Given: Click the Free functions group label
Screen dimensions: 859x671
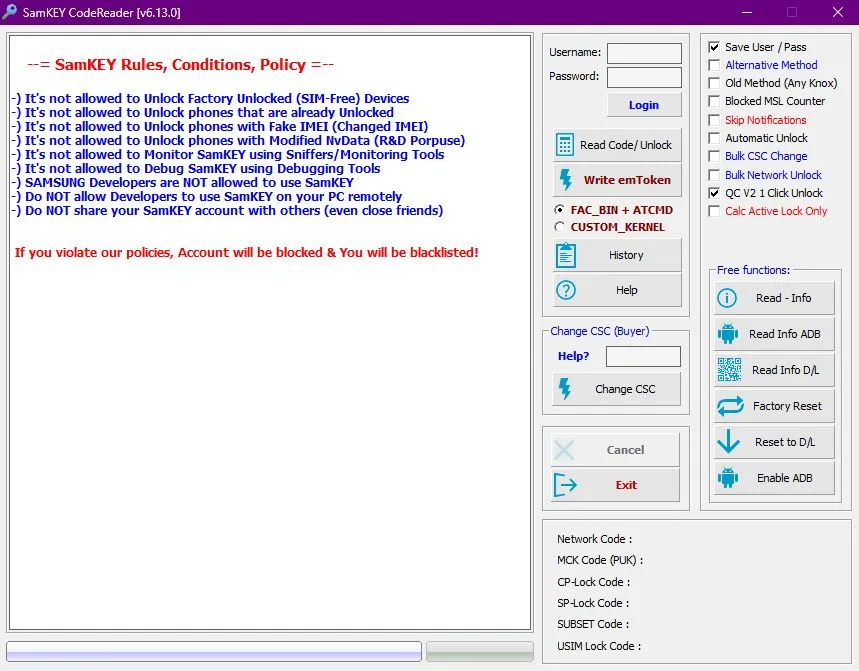Looking at the screenshot, I should pos(753,270).
